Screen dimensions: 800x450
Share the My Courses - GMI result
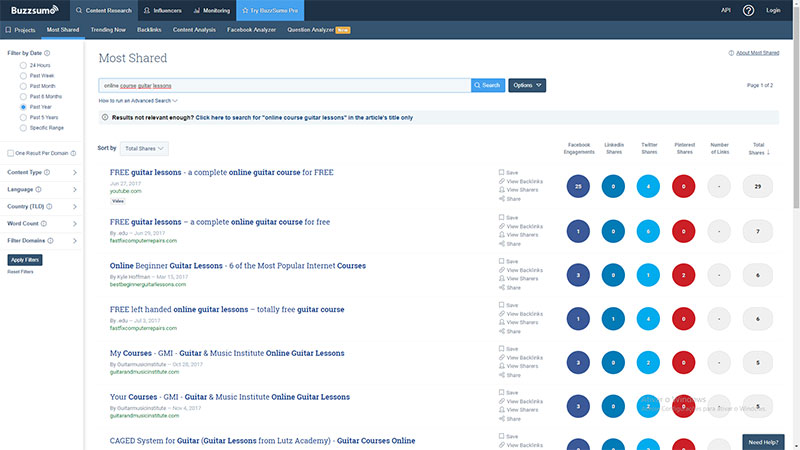point(510,375)
